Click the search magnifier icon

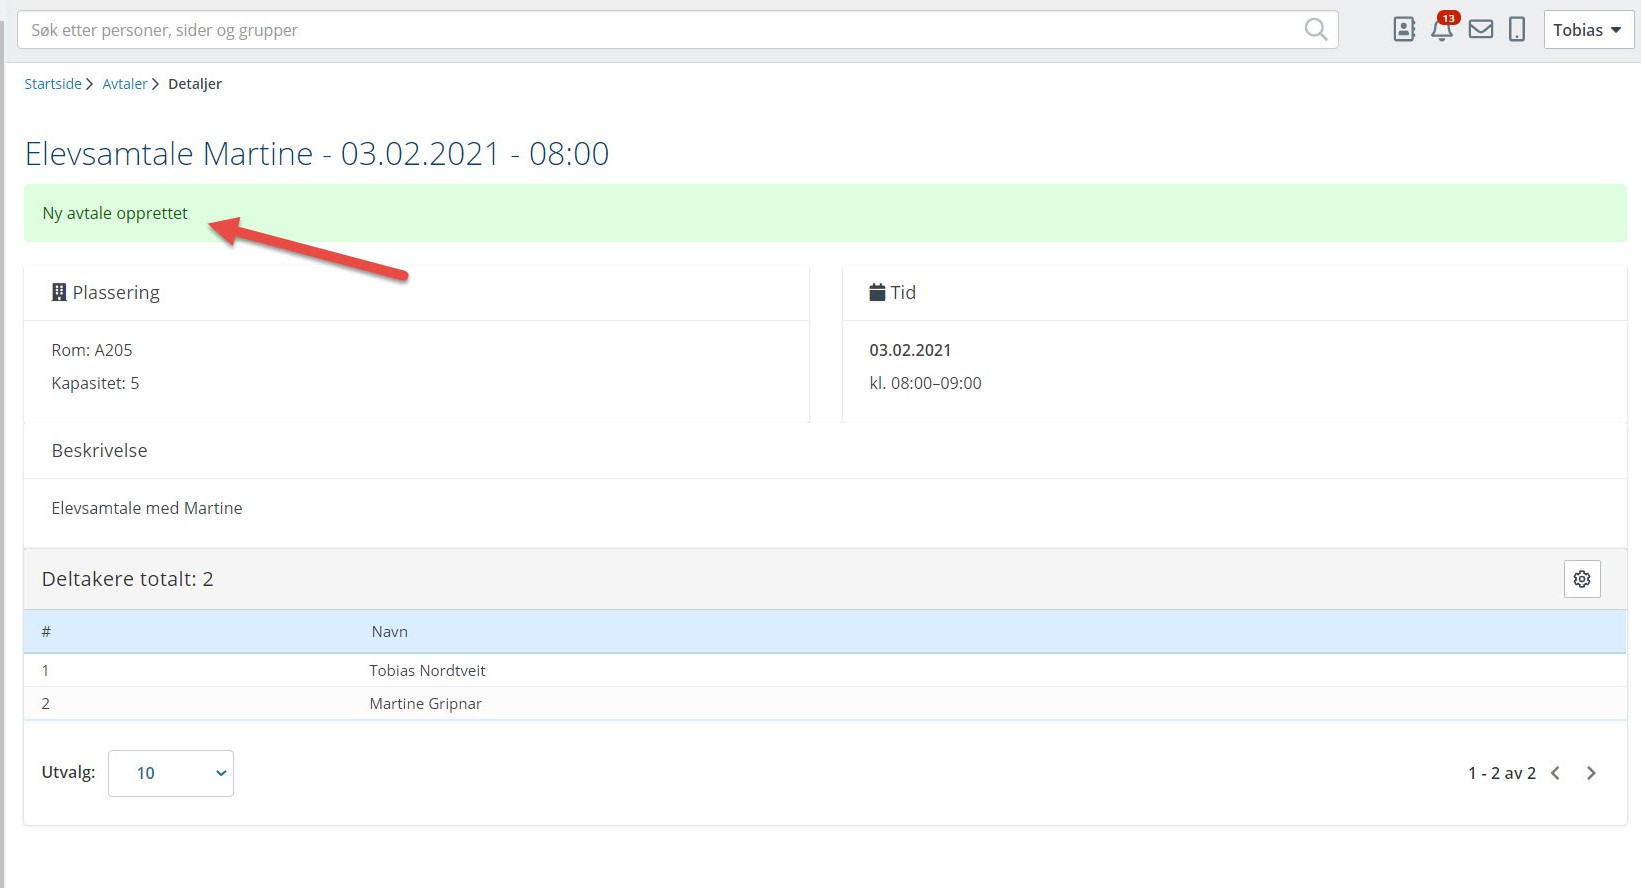[x=1315, y=30]
